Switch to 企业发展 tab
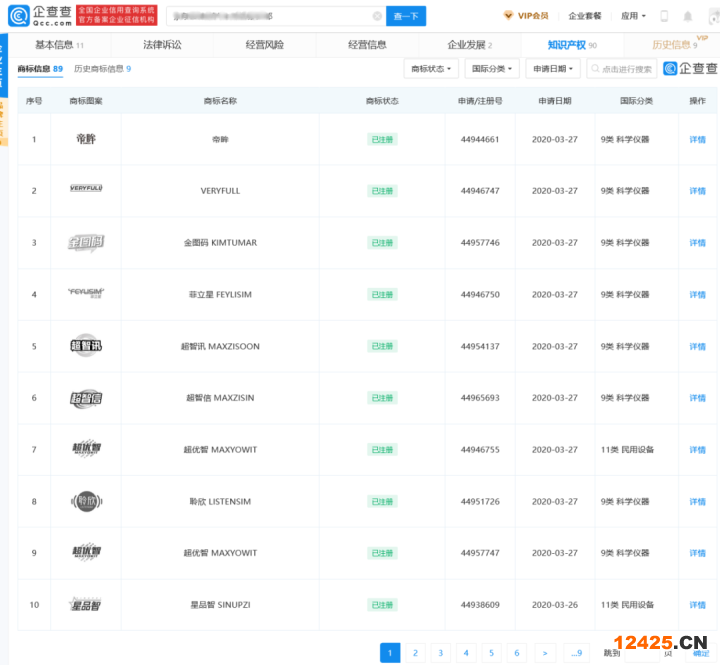The height and width of the screenshot is (665, 720). [470, 45]
